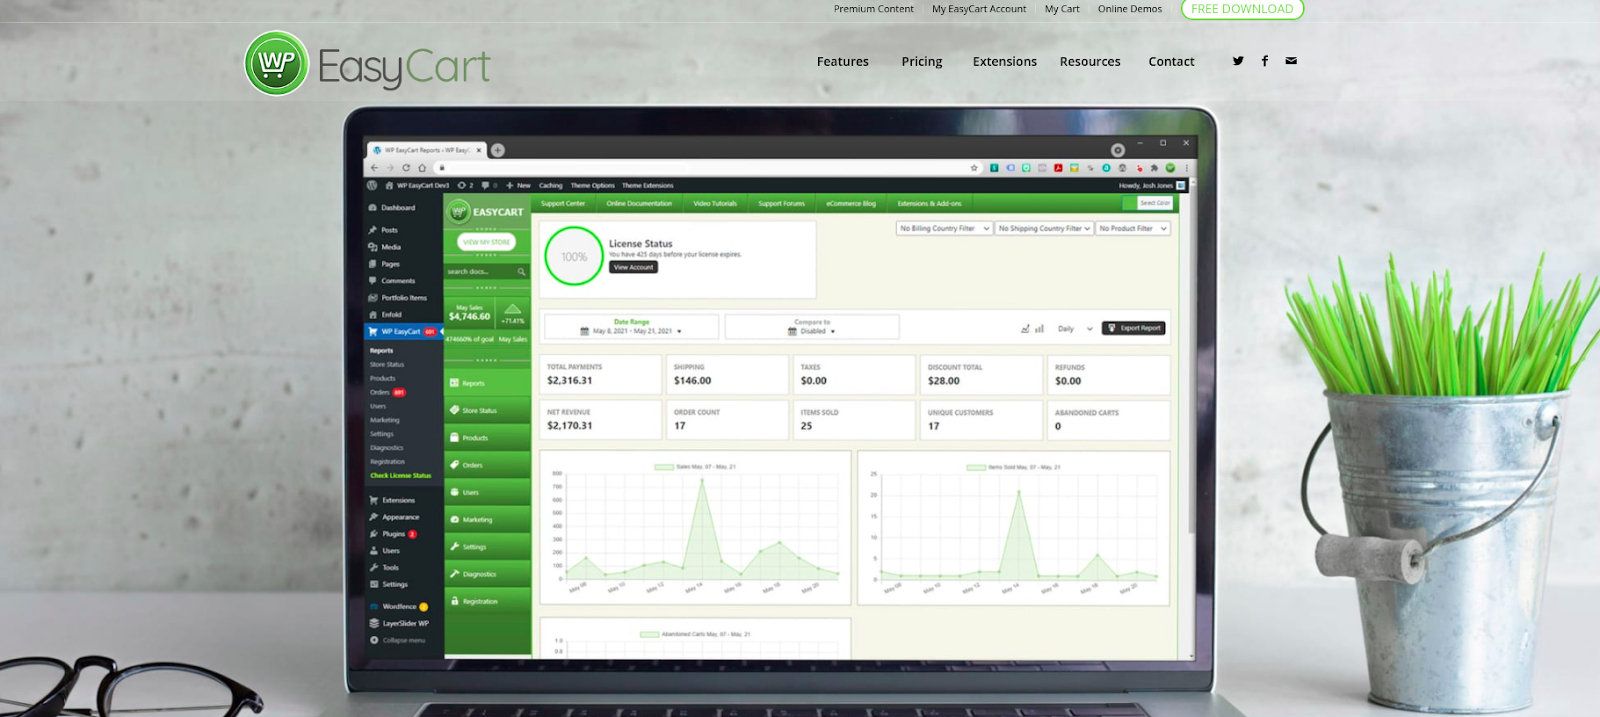The width and height of the screenshot is (1600, 717).
Task: Open the Premium Content link
Action: 874,9
